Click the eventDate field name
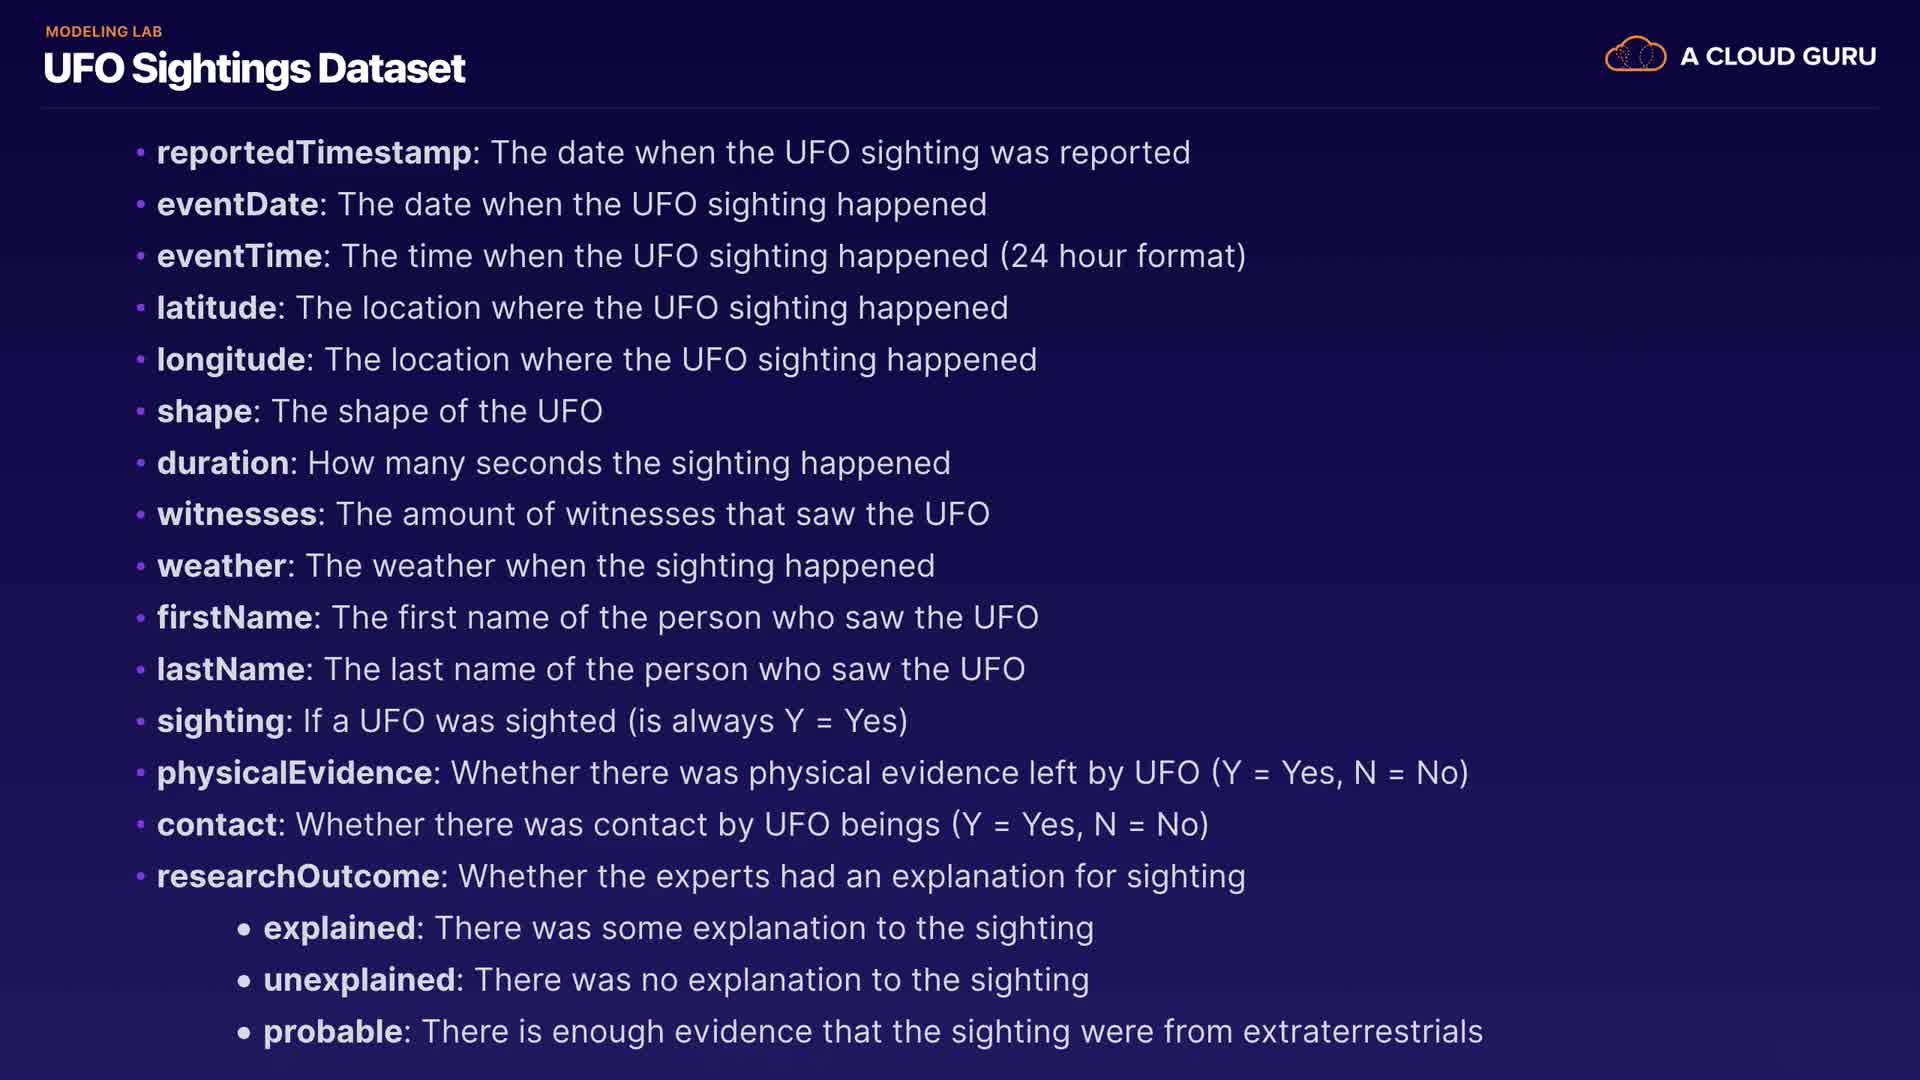Screen dimensions: 1920x1080 pos(238,205)
